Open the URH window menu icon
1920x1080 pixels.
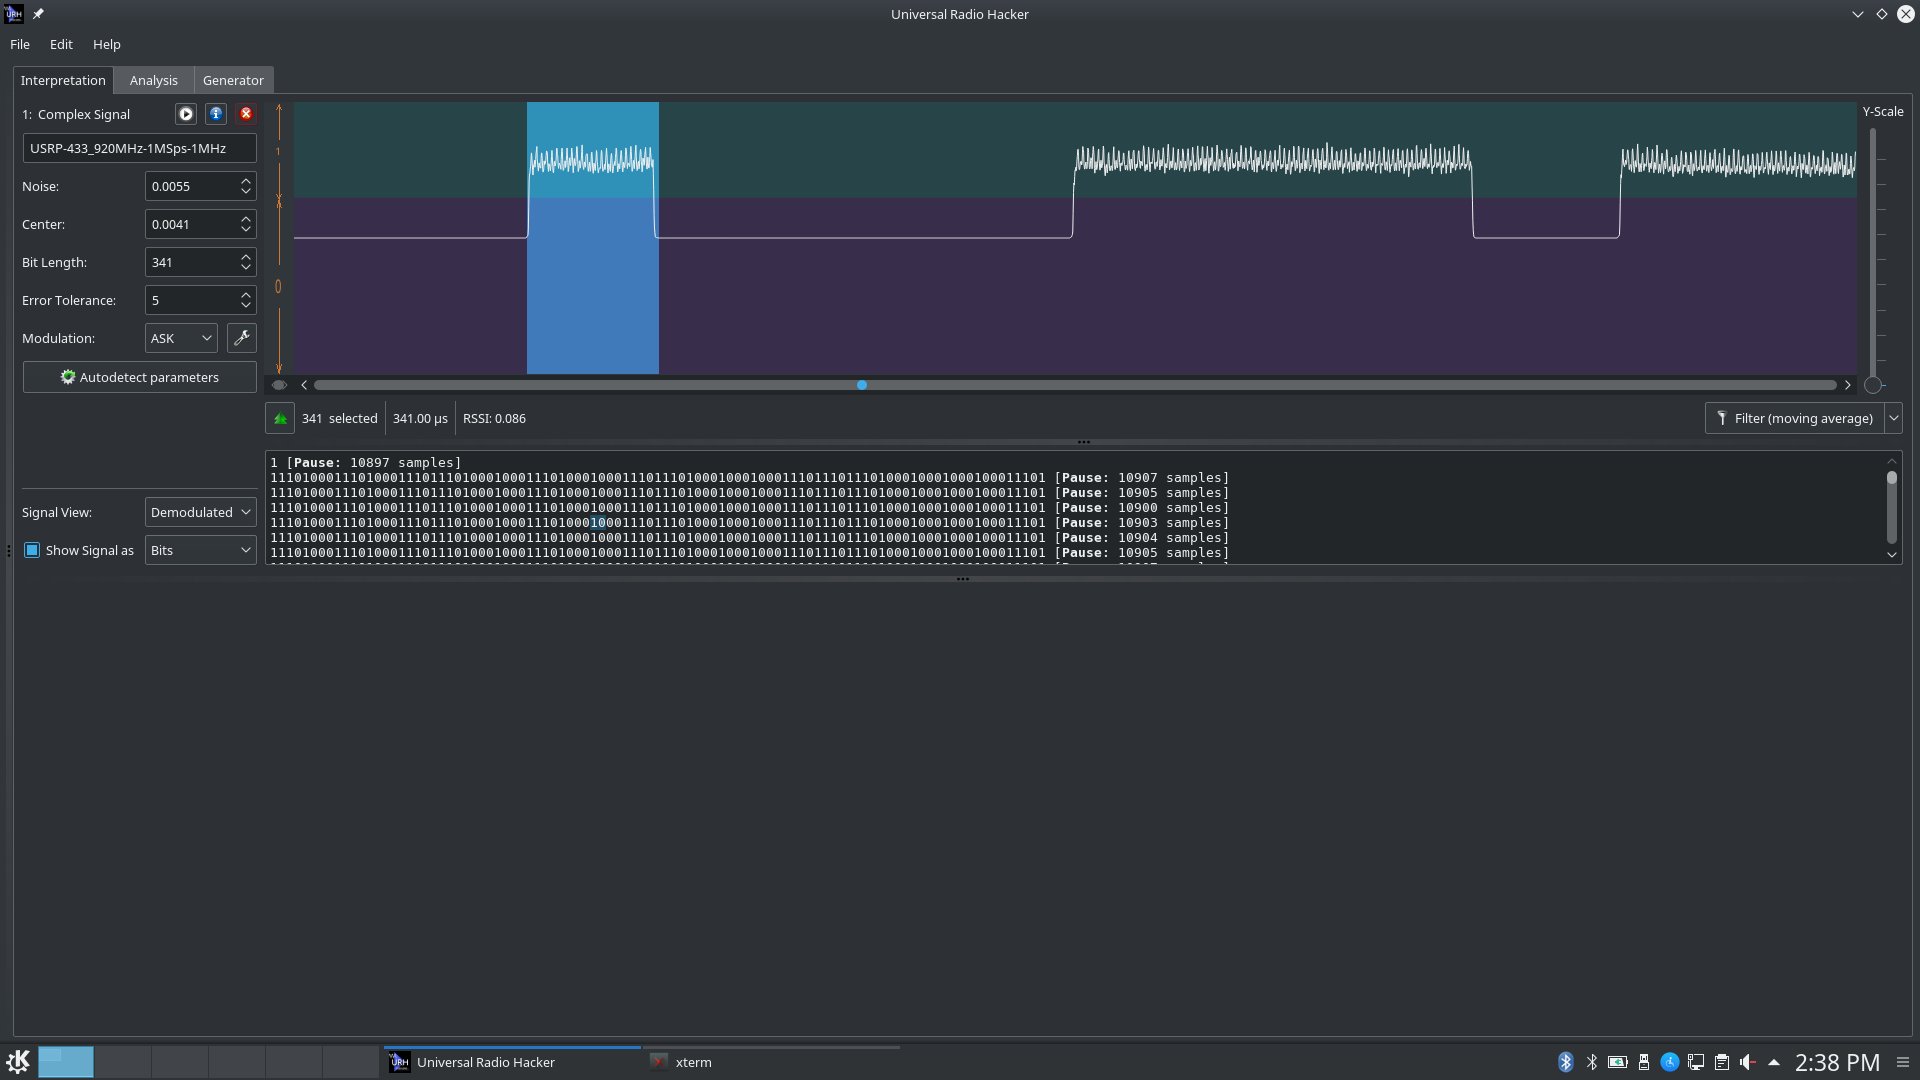point(14,14)
